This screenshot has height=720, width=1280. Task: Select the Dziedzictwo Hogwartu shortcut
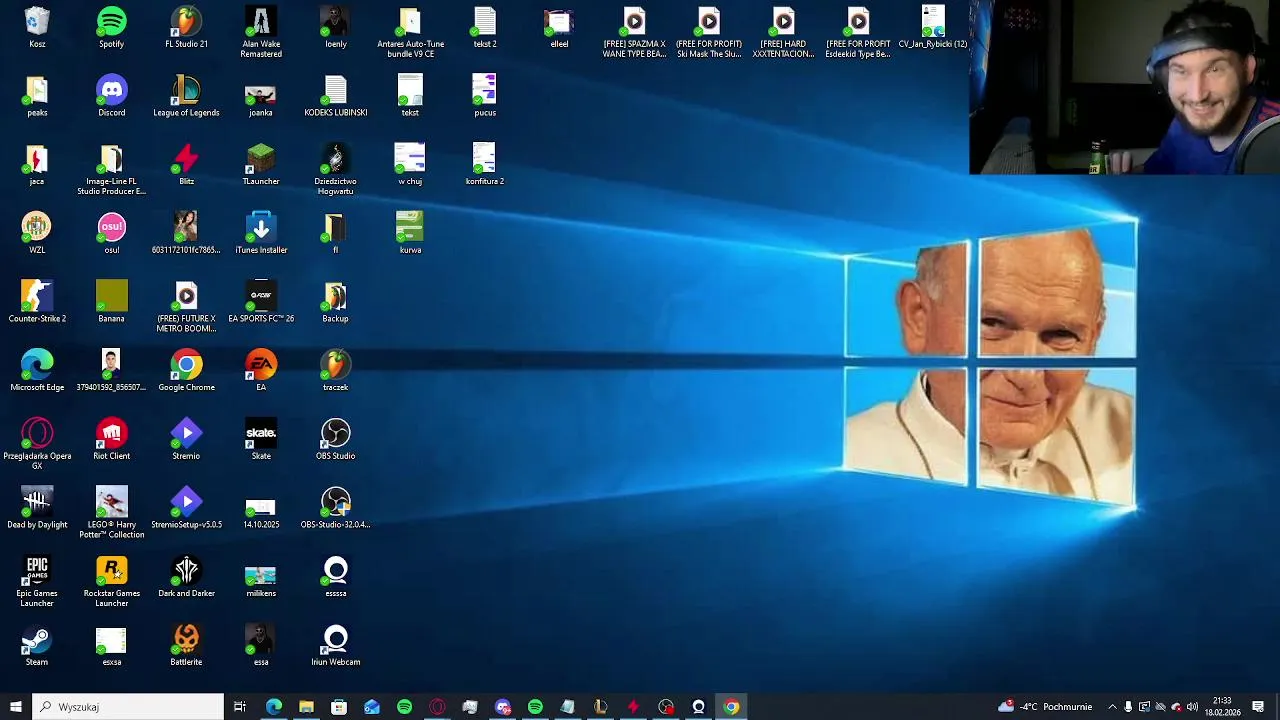(335, 170)
